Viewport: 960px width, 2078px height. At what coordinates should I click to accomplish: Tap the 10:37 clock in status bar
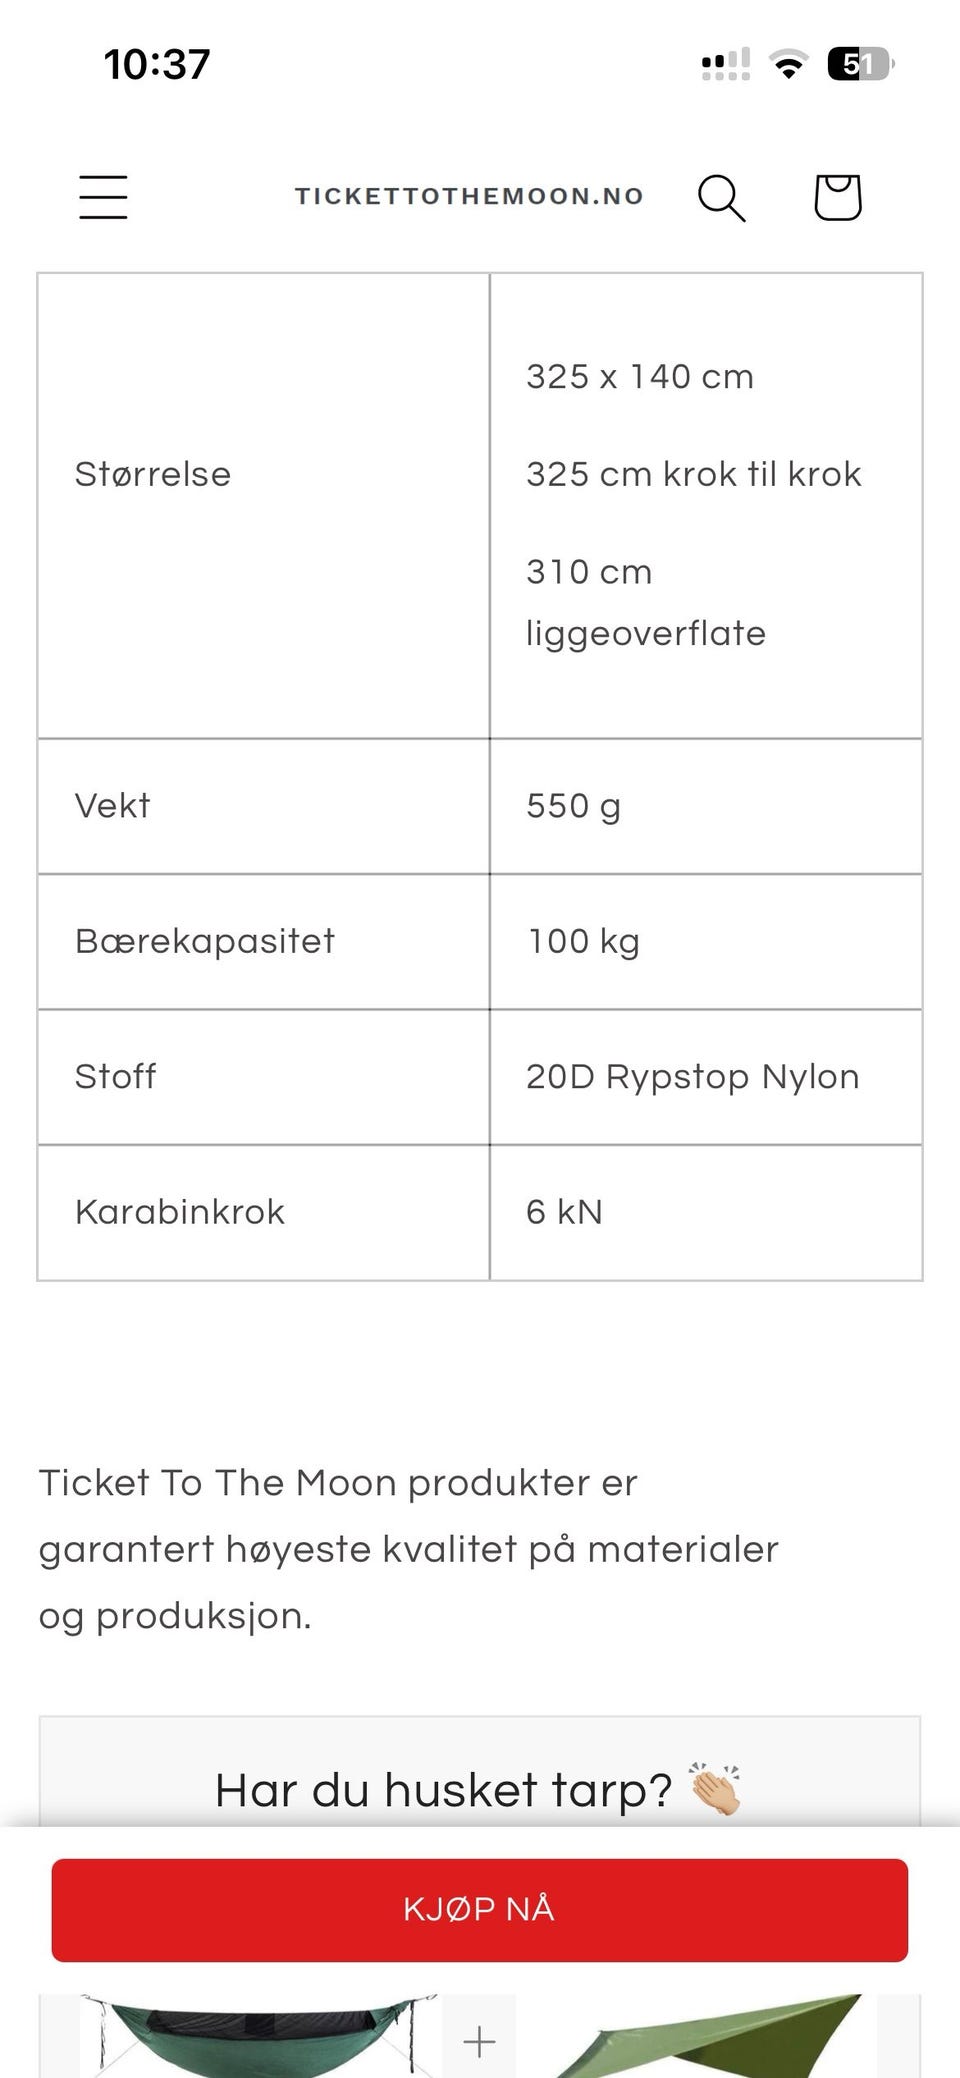click(x=157, y=65)
